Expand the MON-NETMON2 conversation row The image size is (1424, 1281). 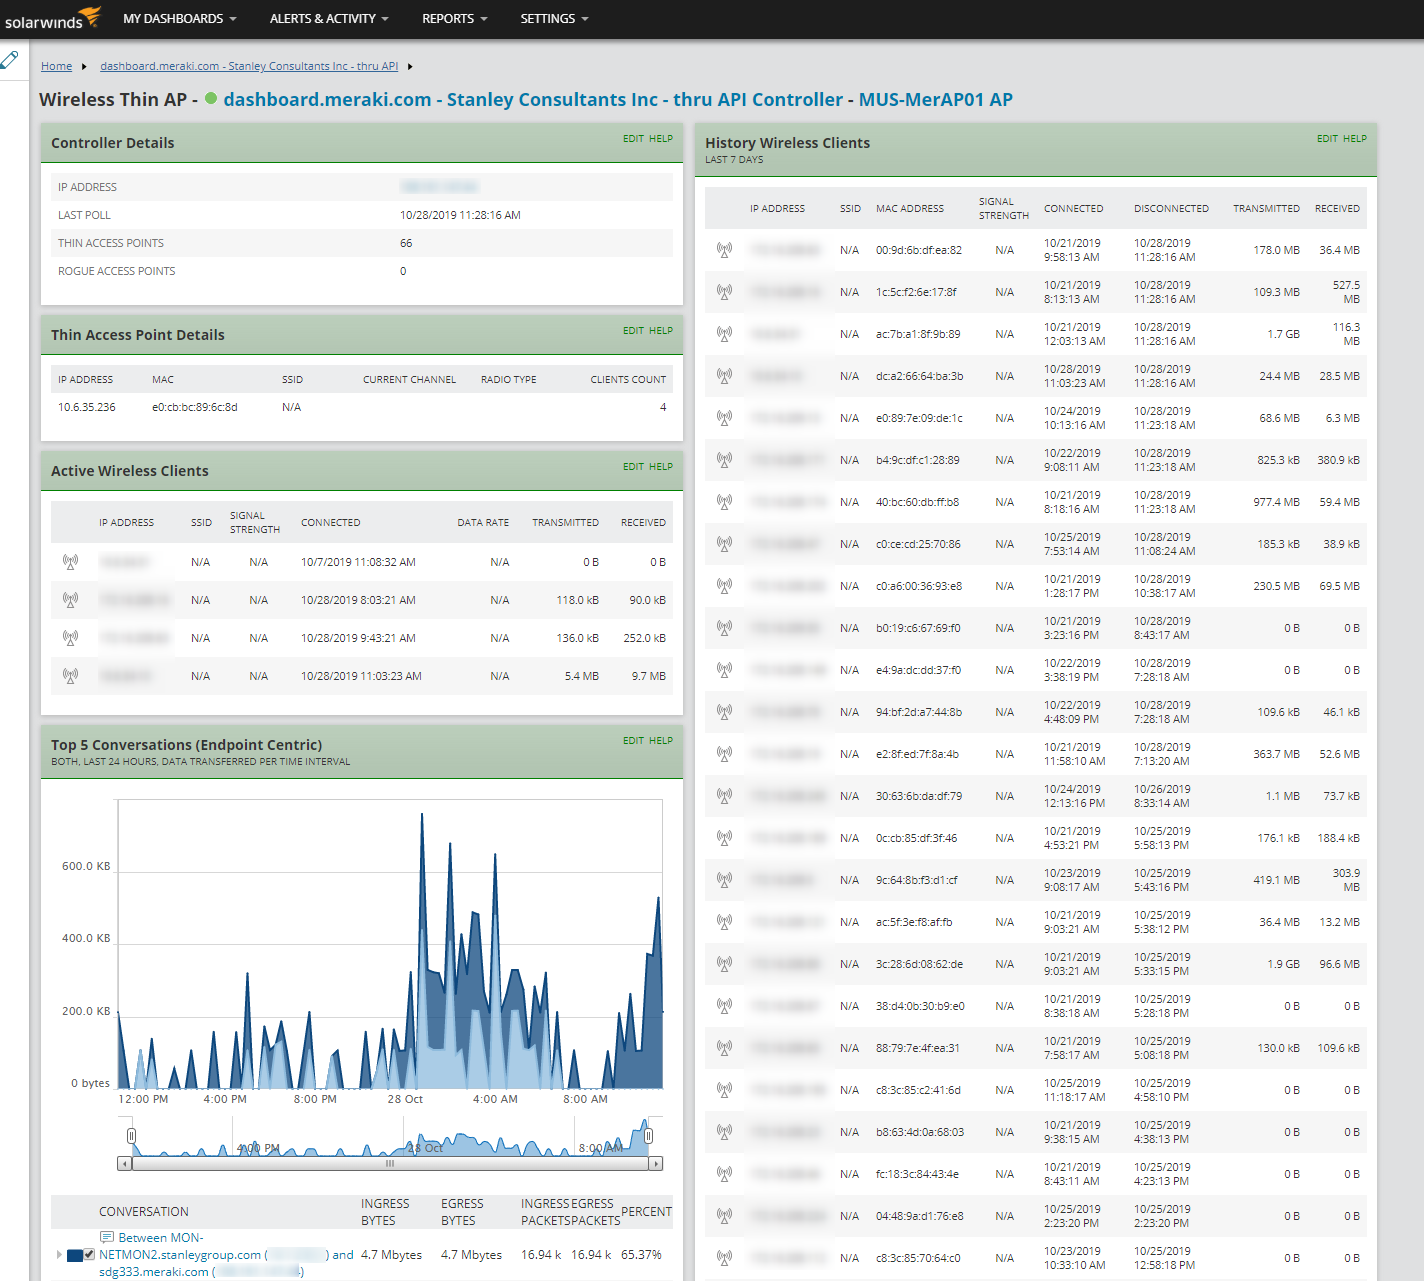(59, 1255)
